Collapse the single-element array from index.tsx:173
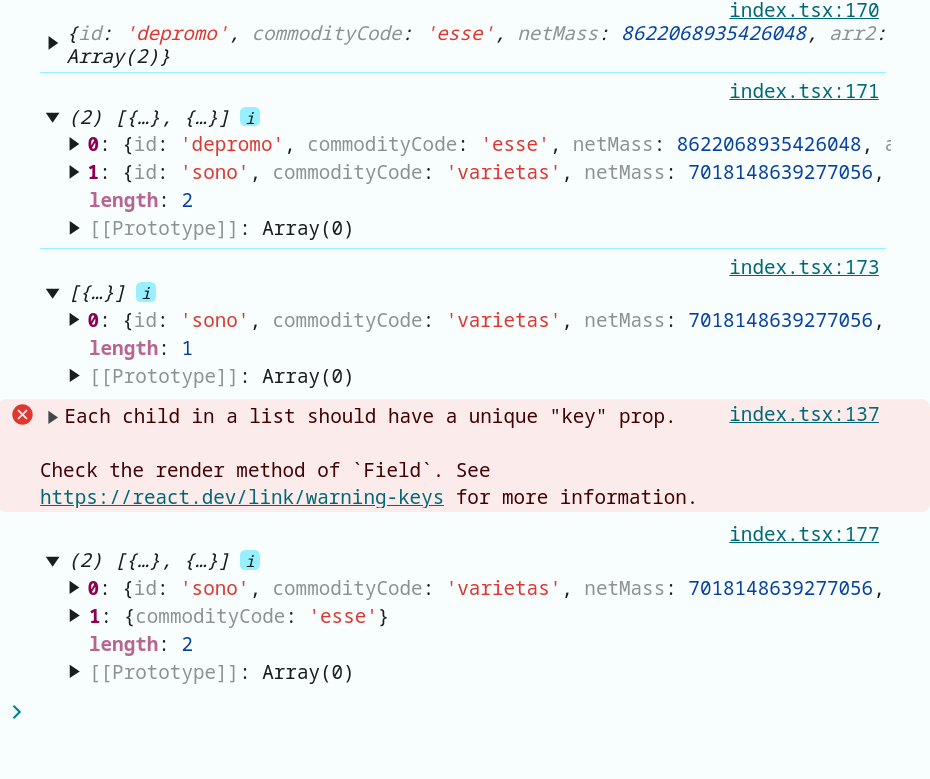This screenshot has height=779, width=930. click(x=53, y=293)
